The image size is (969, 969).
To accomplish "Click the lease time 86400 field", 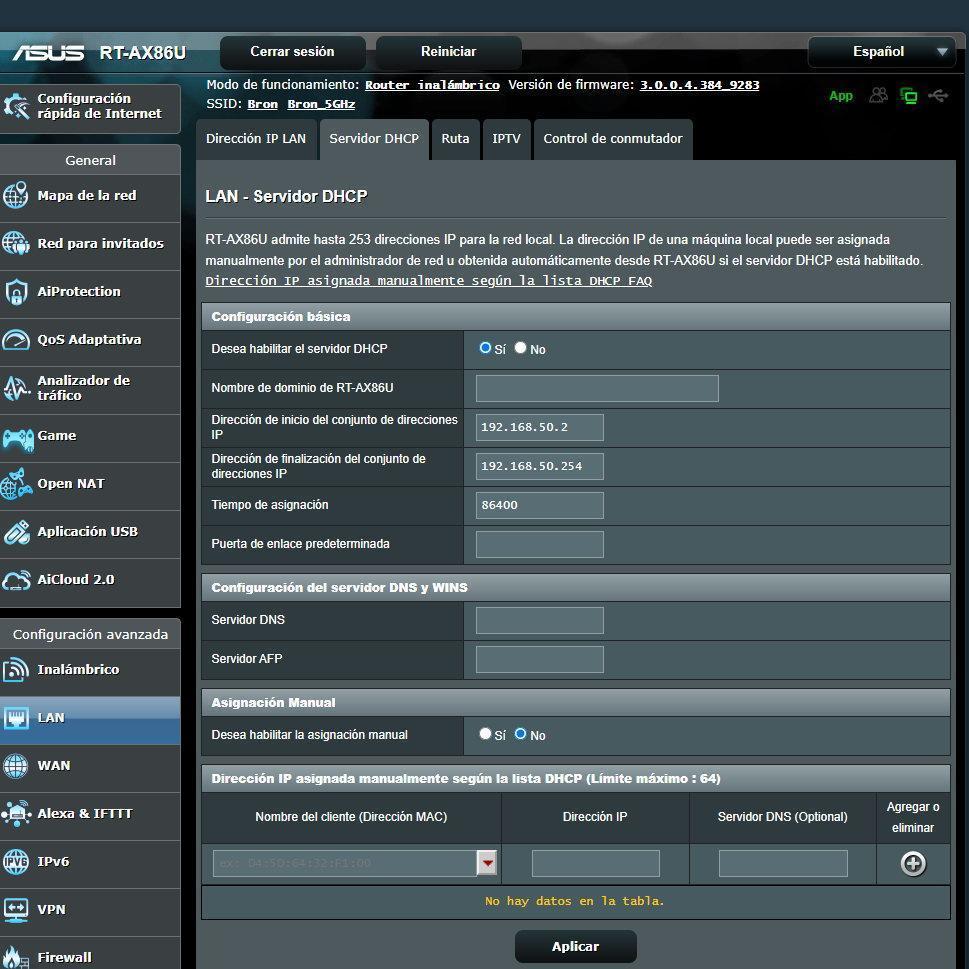I will point(540,505).
